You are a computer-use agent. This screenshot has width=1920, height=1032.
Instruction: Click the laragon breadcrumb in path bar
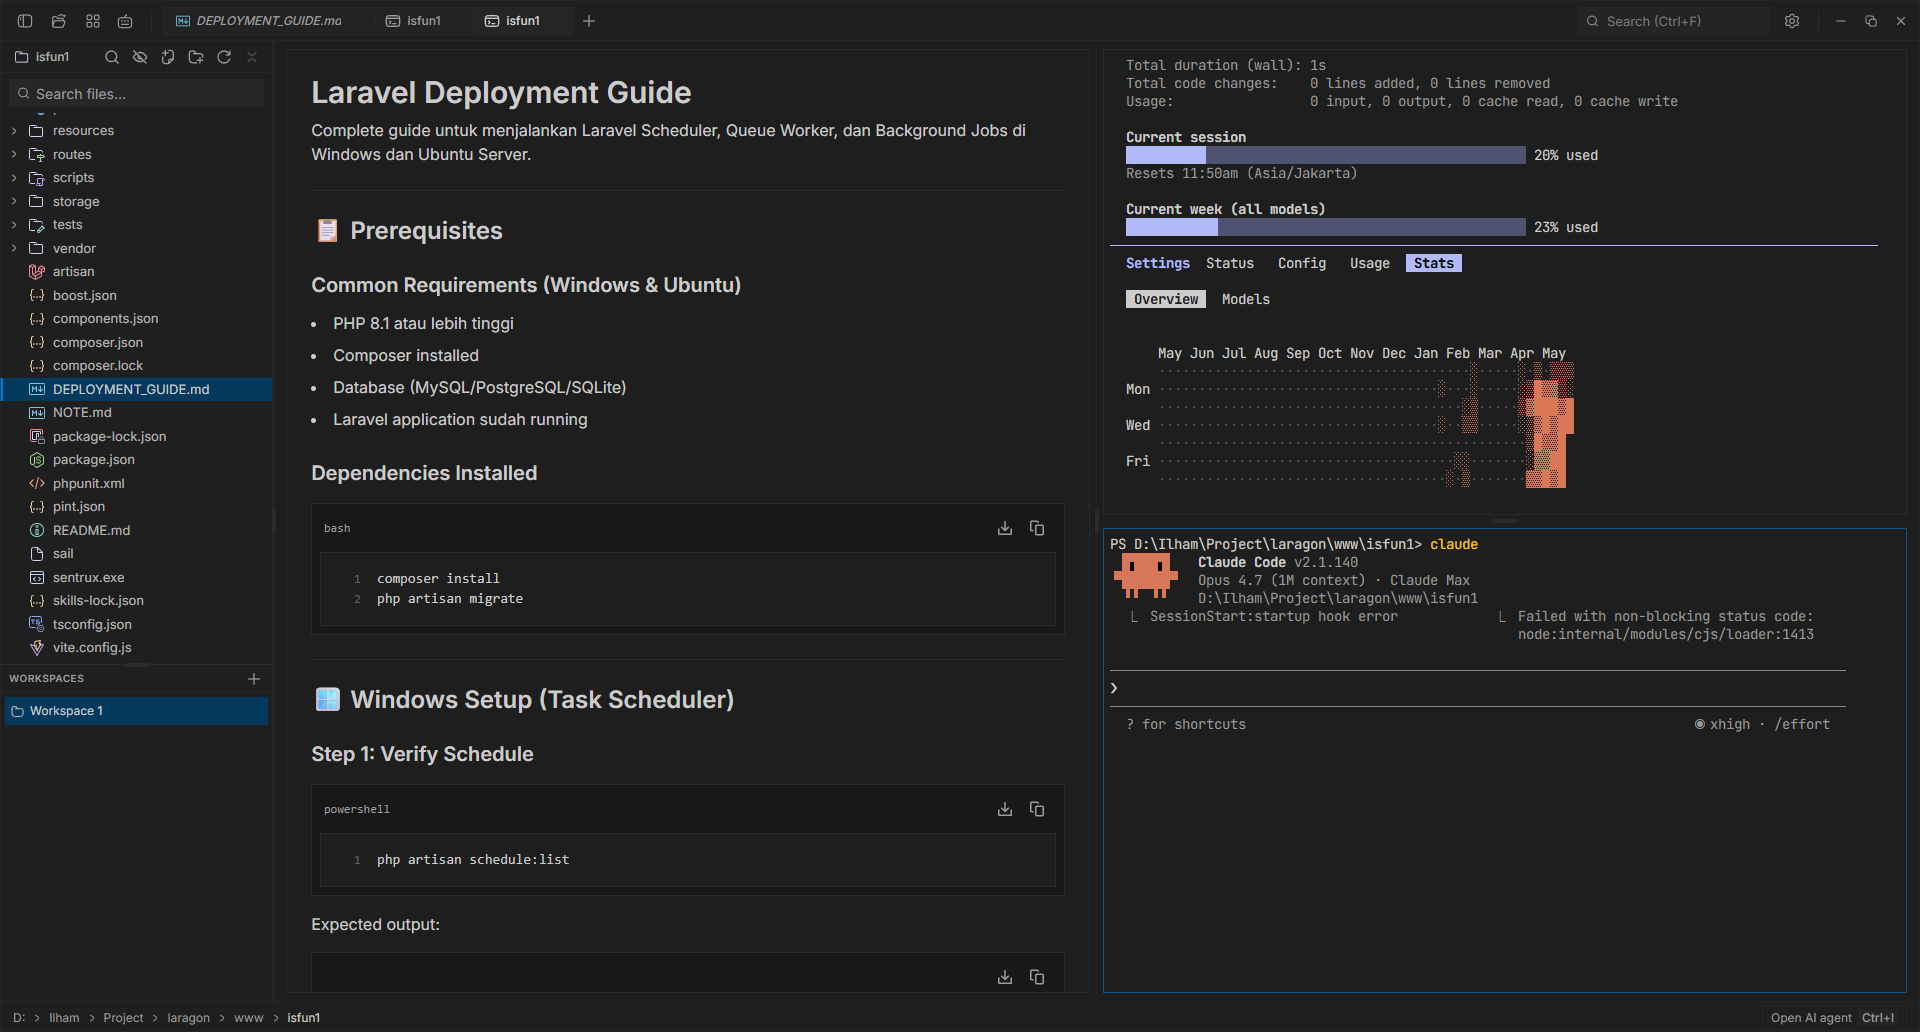188,1018
